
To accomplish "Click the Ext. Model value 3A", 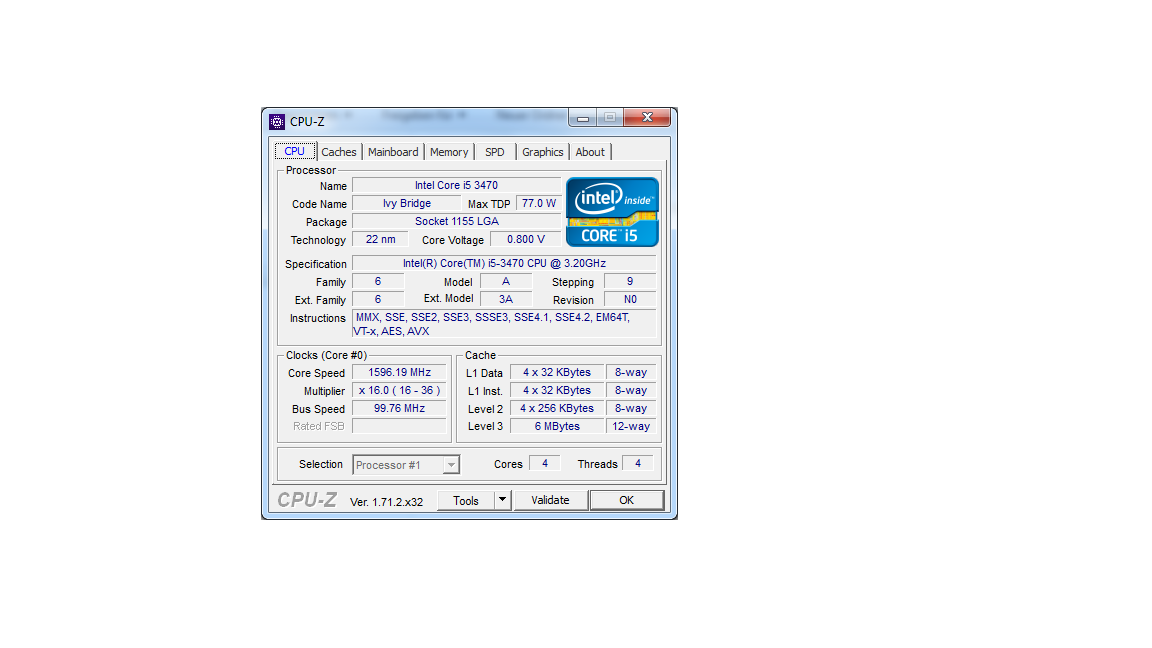I will [505, 299].
